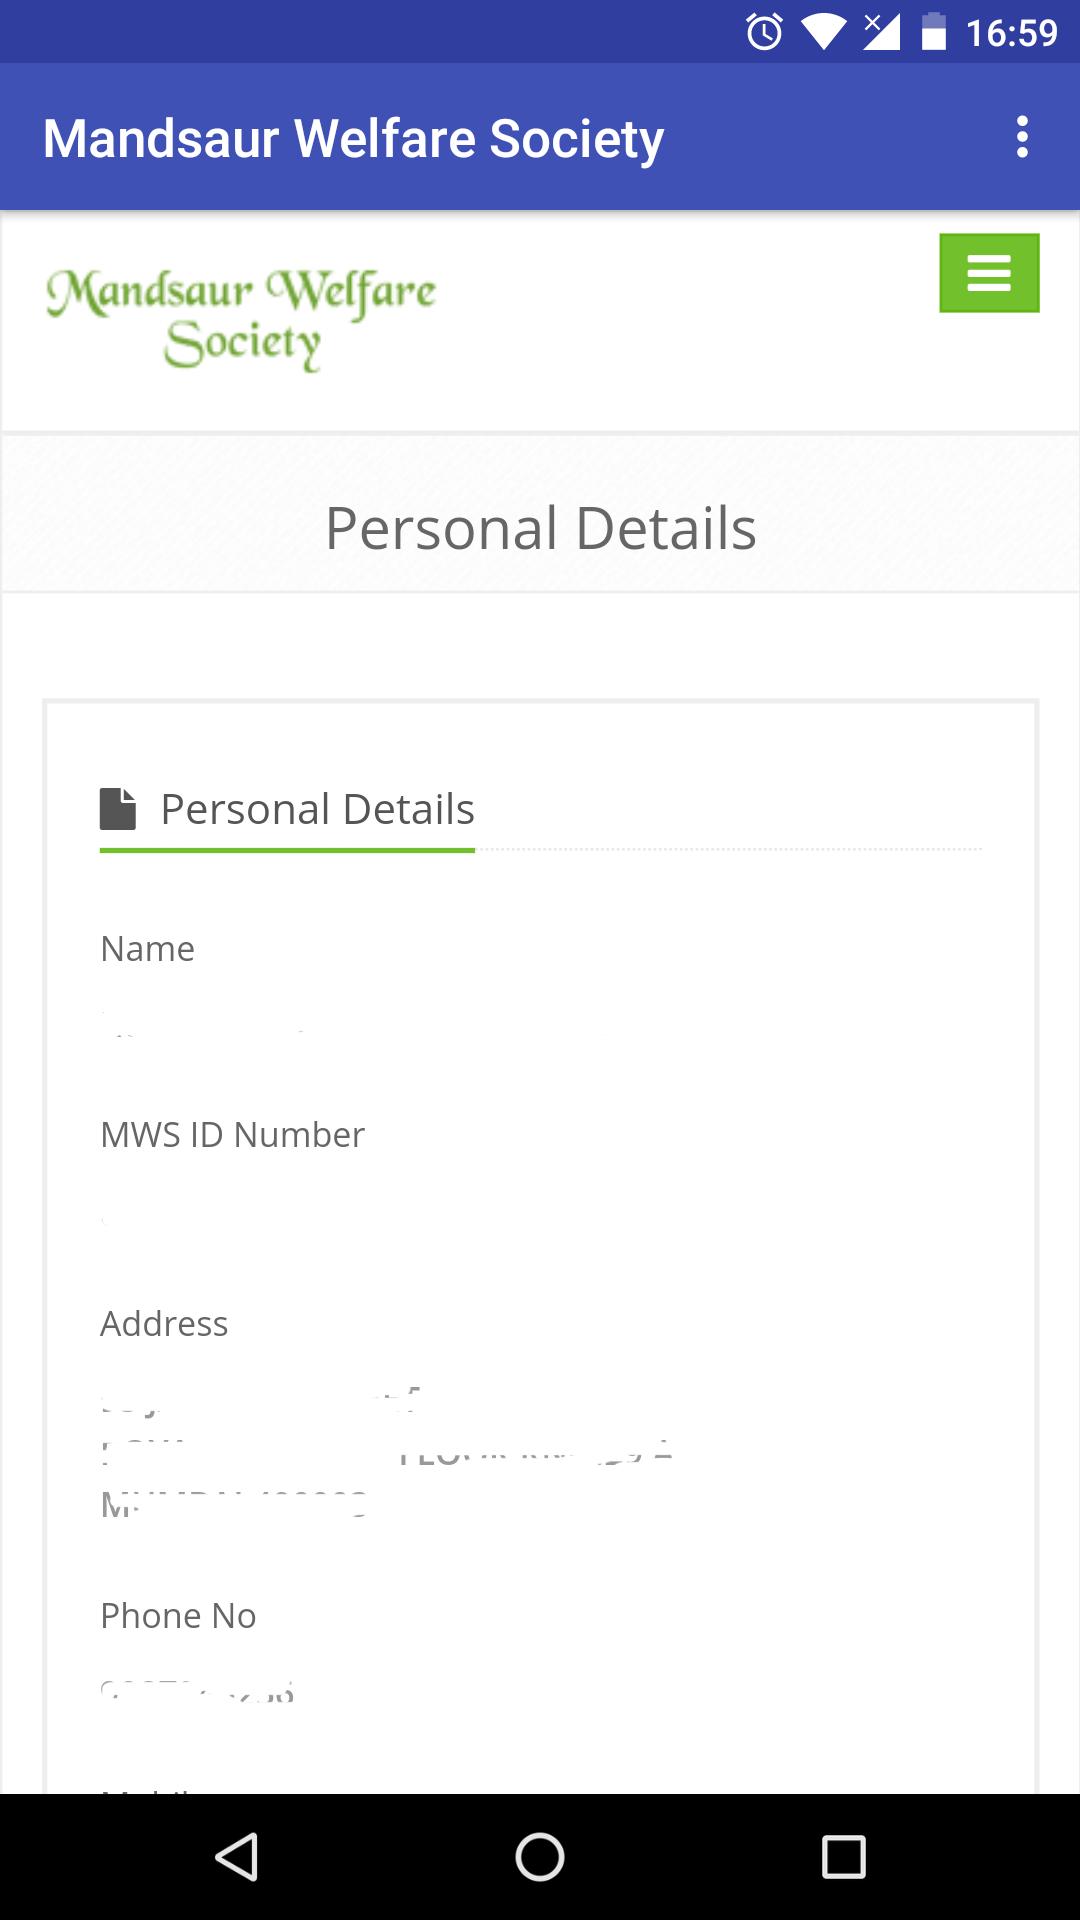Tap the Mandsaur Welfare Society app title
Image resolution: width=1080 pixels, height=1920 pixels.
pyautogui.click(x=353, y=138)
